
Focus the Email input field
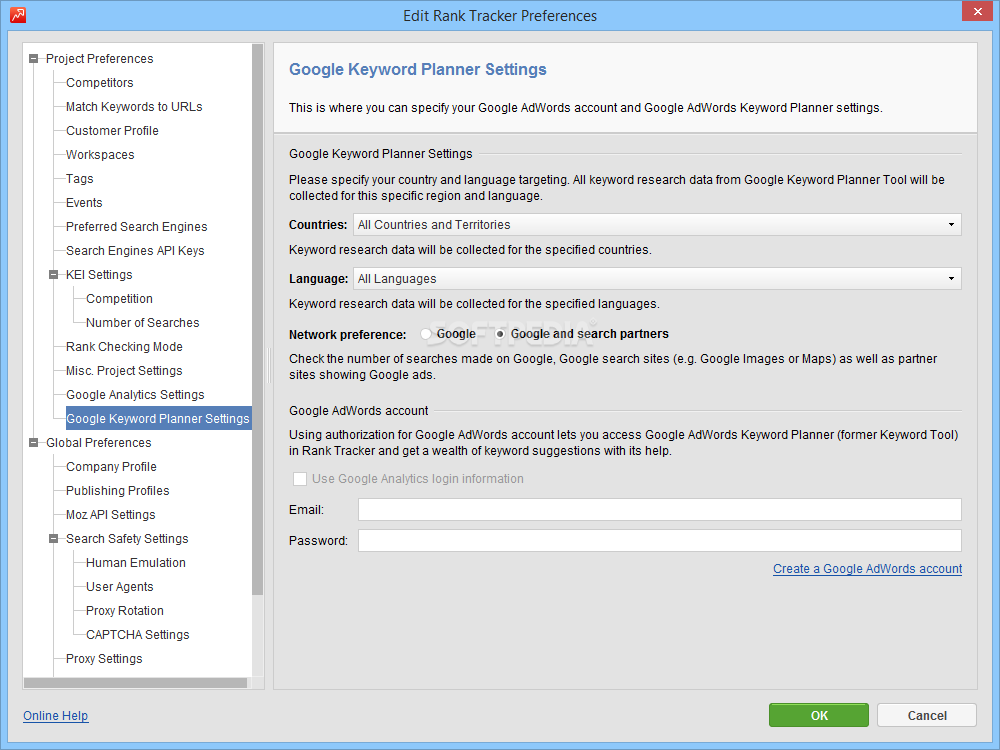coord(659,510)
